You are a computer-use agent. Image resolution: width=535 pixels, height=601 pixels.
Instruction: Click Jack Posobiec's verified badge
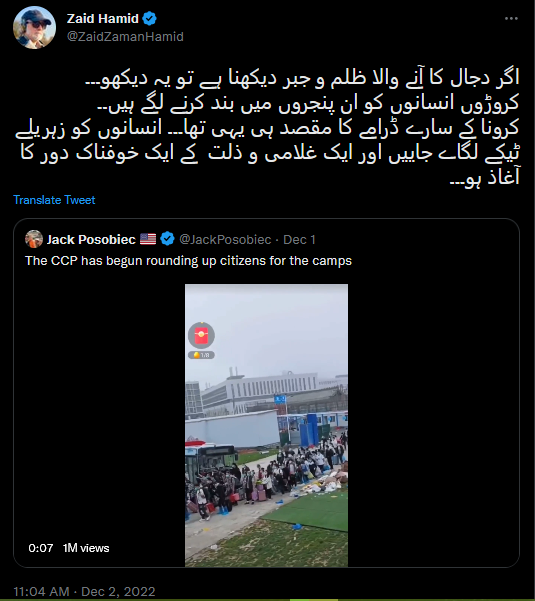click(167, 239)
